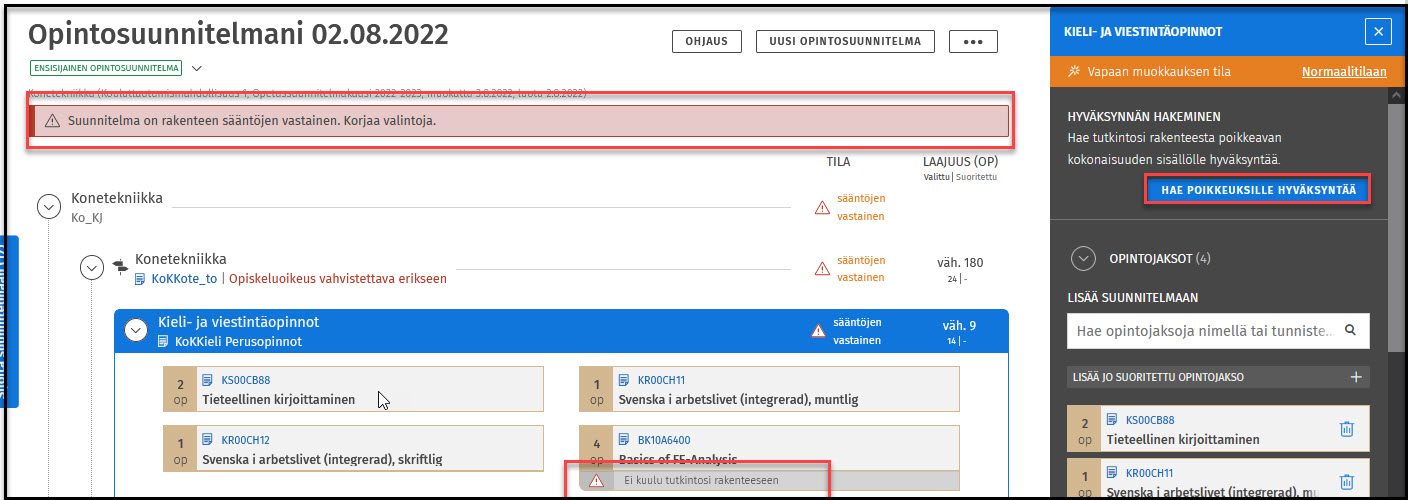Click the OHJAUS button
Screen dimensions: 1408x500
click(x=707, y=41)
